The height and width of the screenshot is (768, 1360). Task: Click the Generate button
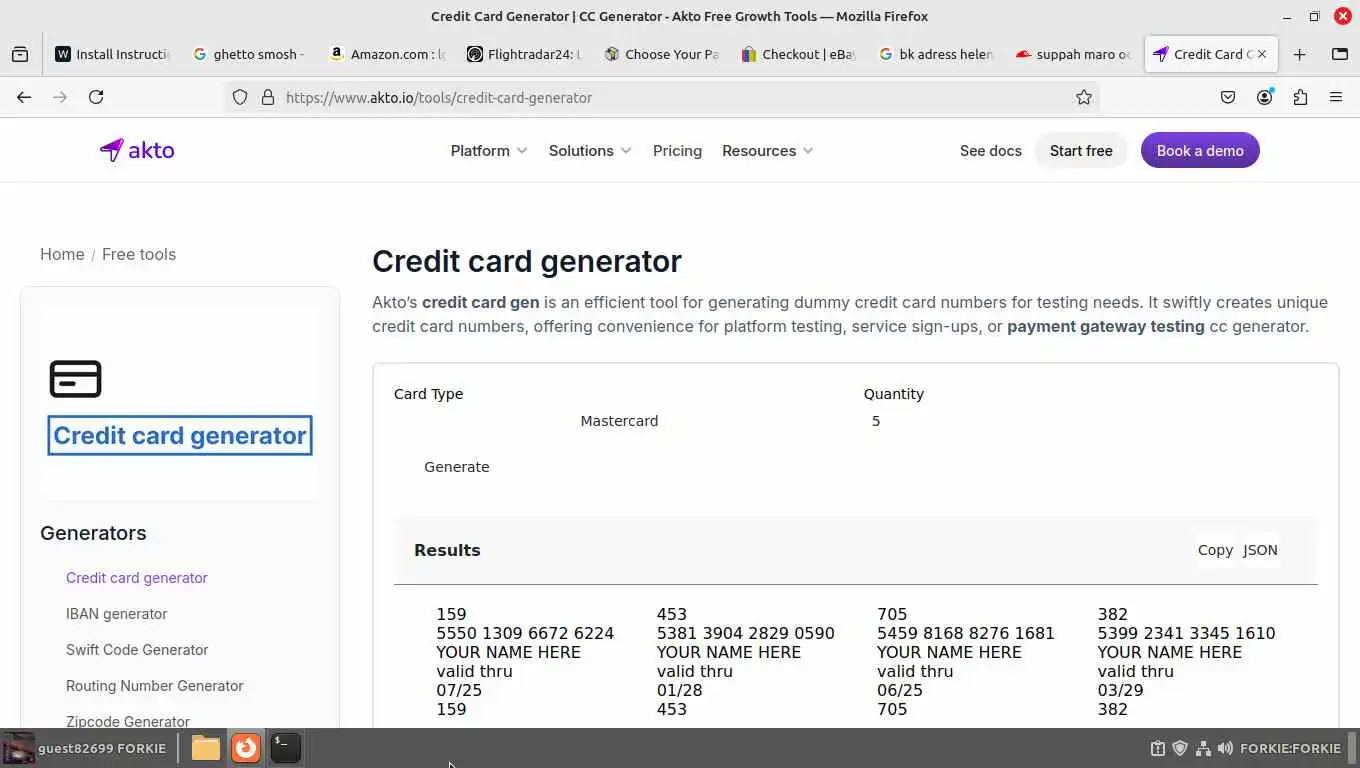tap(457, 467)
